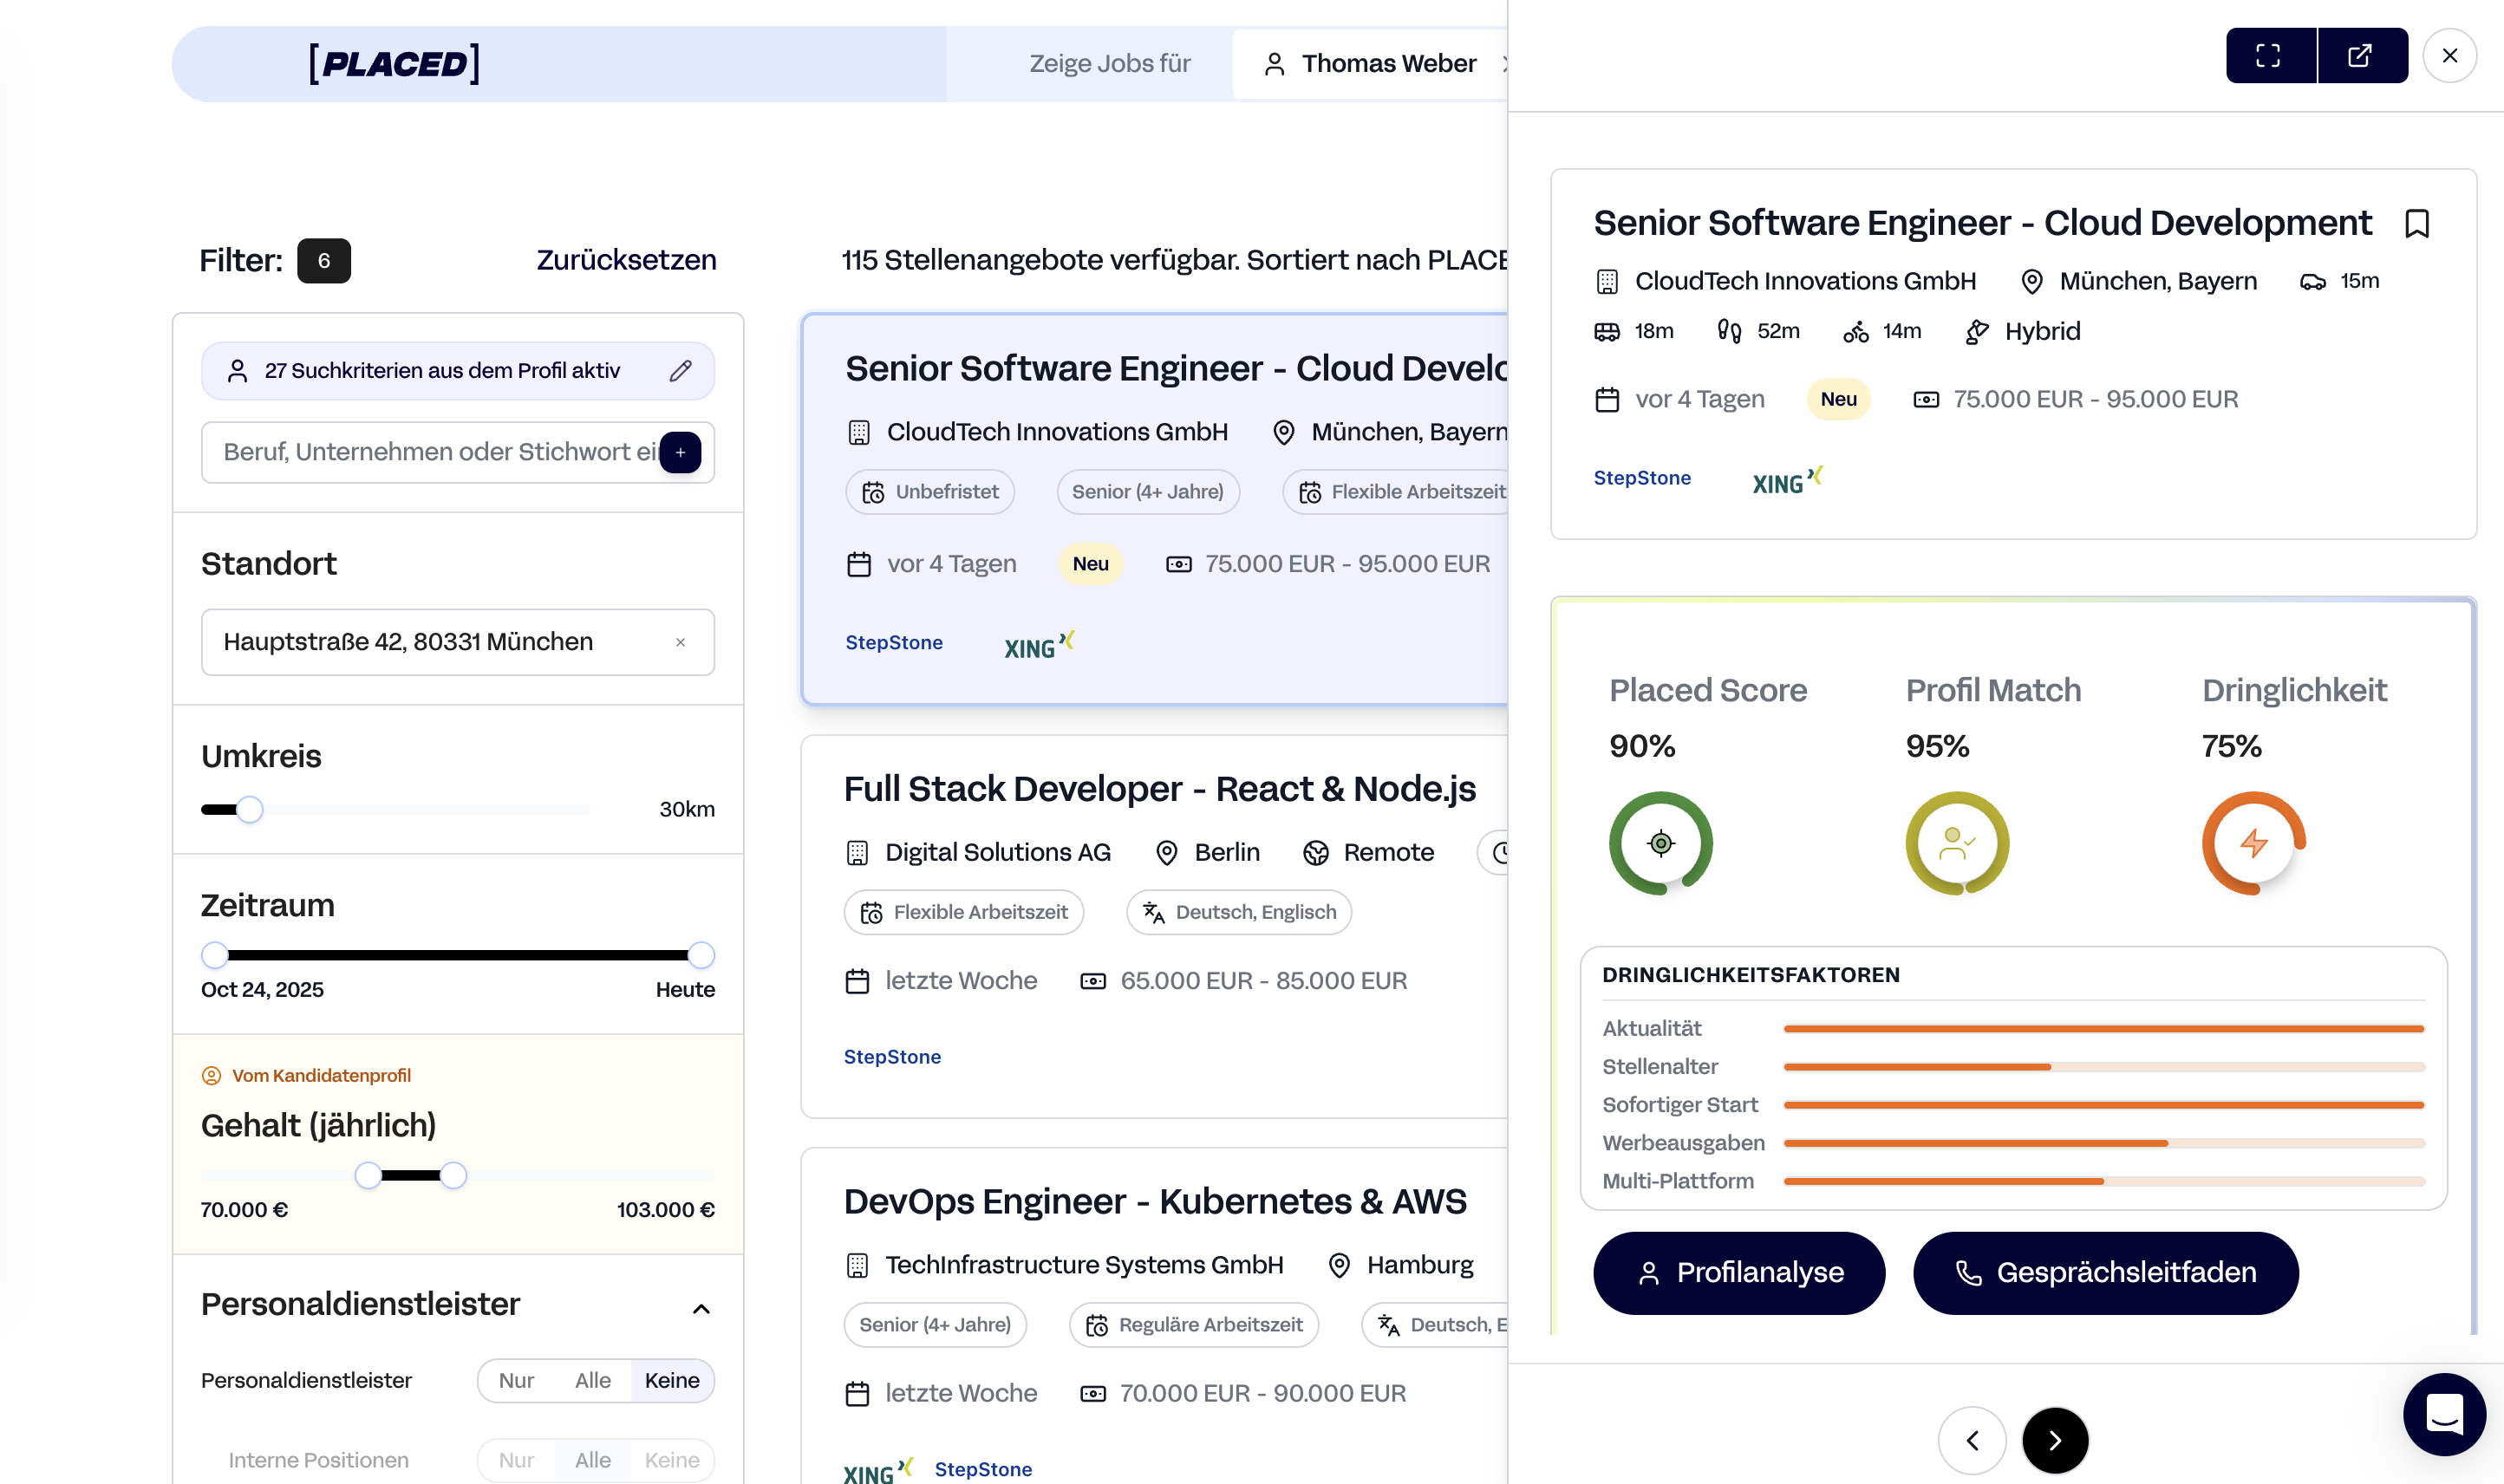Open the detail panel in fullscreen
2504x1484 pixels.
click(2268, 56)
